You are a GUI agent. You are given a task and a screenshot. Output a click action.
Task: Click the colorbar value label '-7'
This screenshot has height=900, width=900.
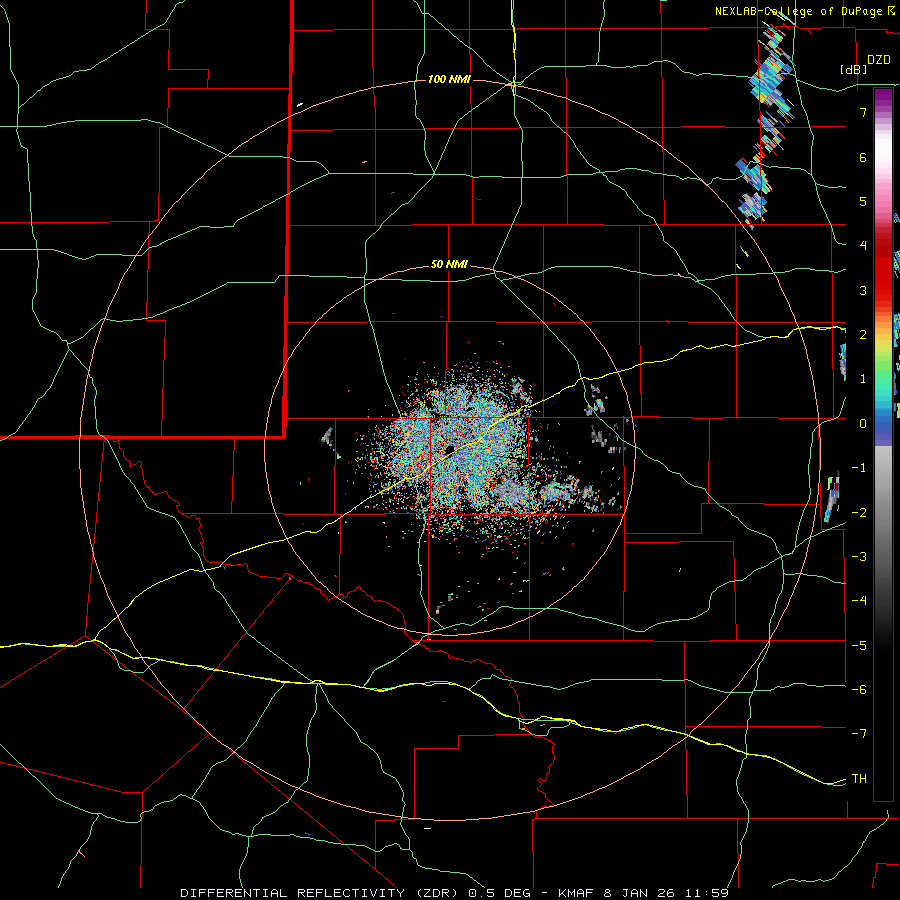[859, 734]
